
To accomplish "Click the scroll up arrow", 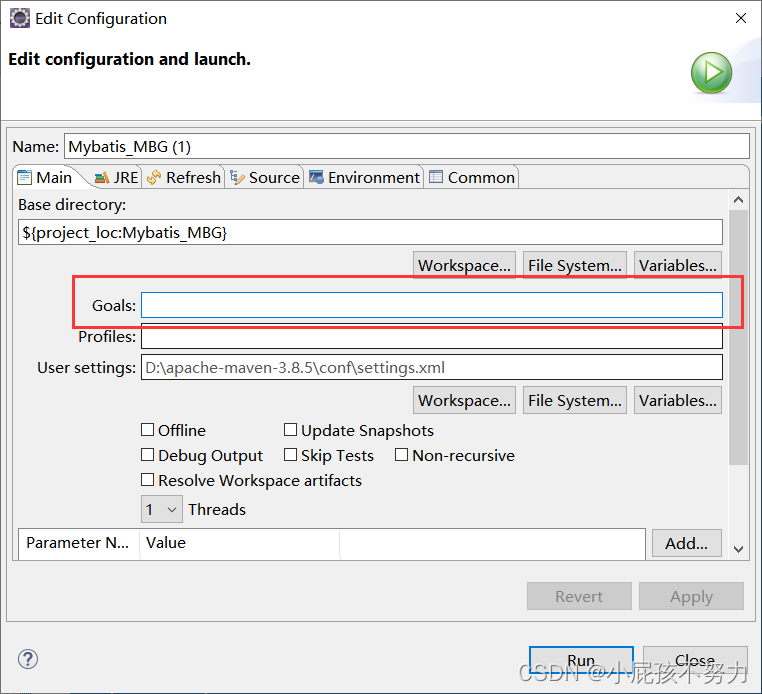I will pos(738,200).
